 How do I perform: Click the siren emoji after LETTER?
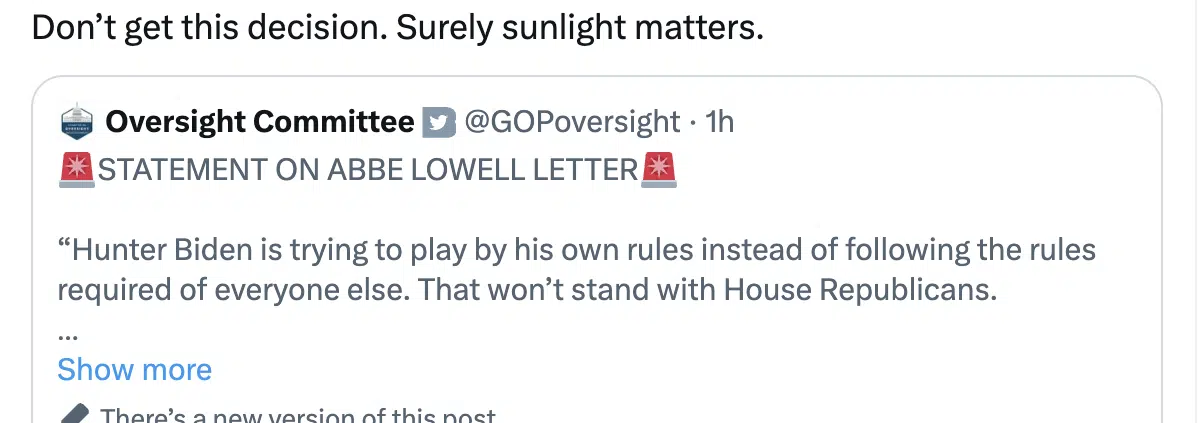click(659, 170)
